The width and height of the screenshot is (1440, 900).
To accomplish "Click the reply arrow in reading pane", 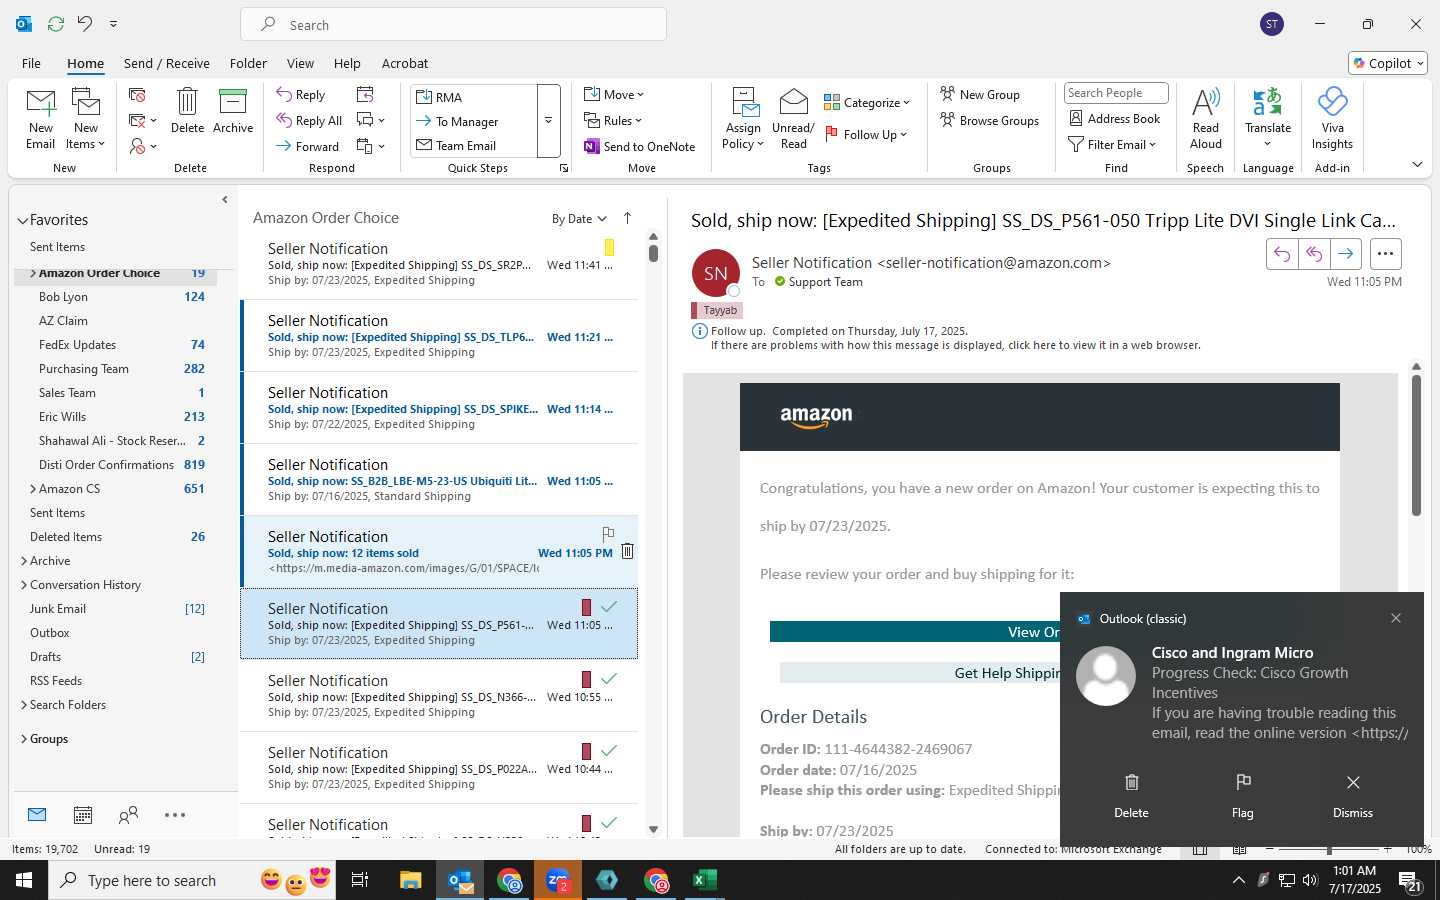I will pos(1282,254).
